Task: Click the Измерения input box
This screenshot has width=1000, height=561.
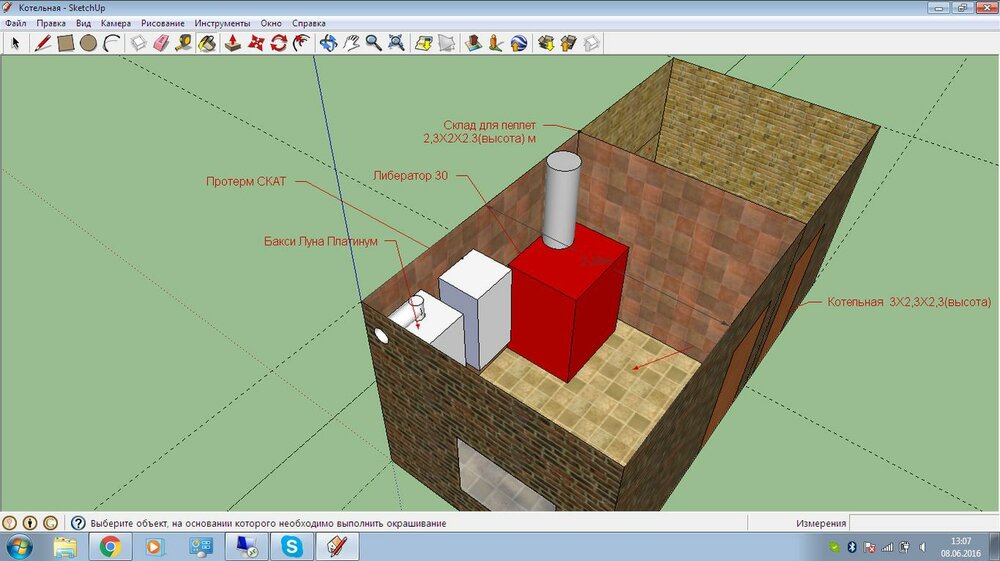Action: pos(922,523)
